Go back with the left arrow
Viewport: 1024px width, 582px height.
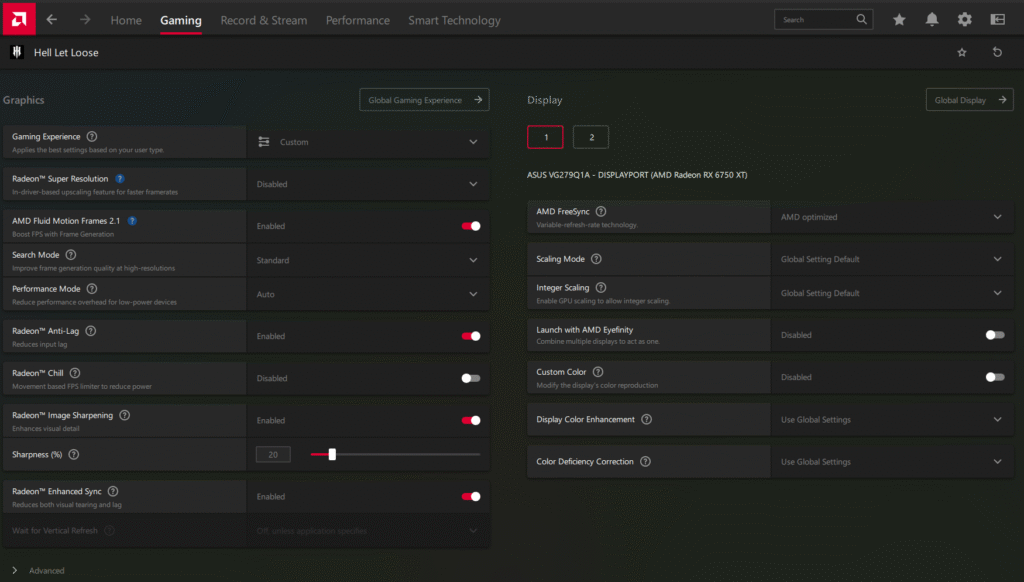[52, 20]
